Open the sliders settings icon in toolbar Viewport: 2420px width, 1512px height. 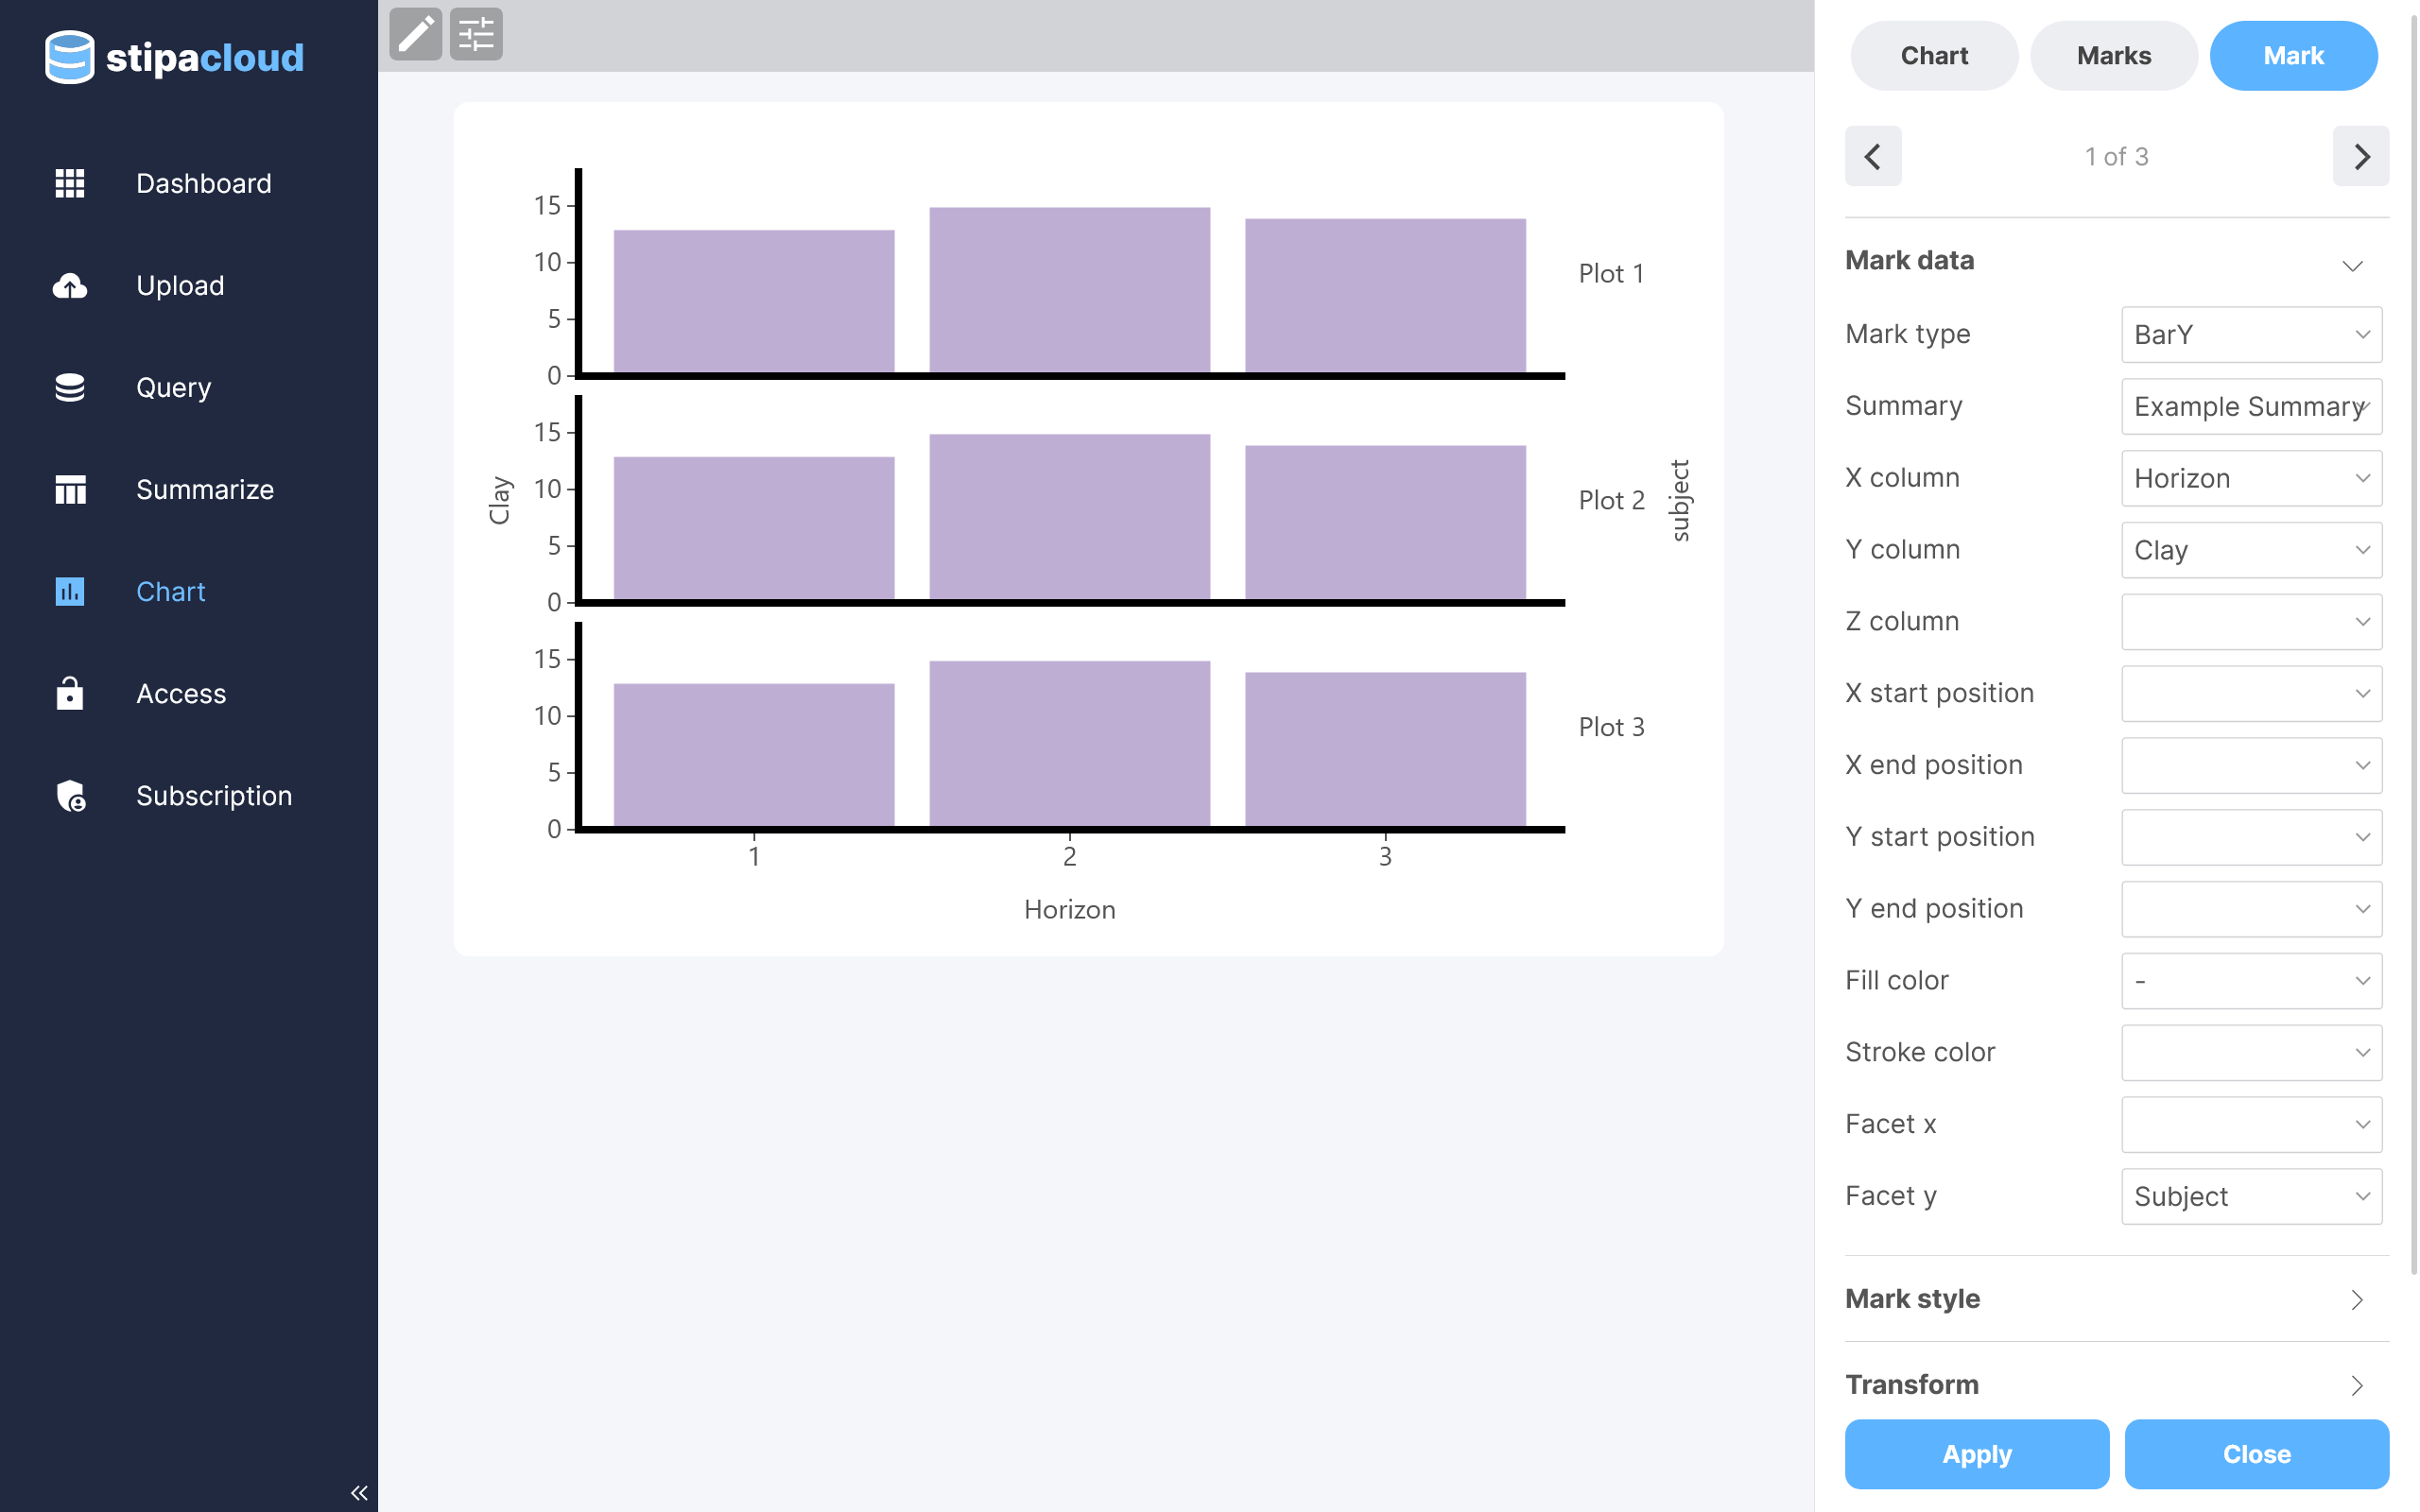tap(476, 34)
